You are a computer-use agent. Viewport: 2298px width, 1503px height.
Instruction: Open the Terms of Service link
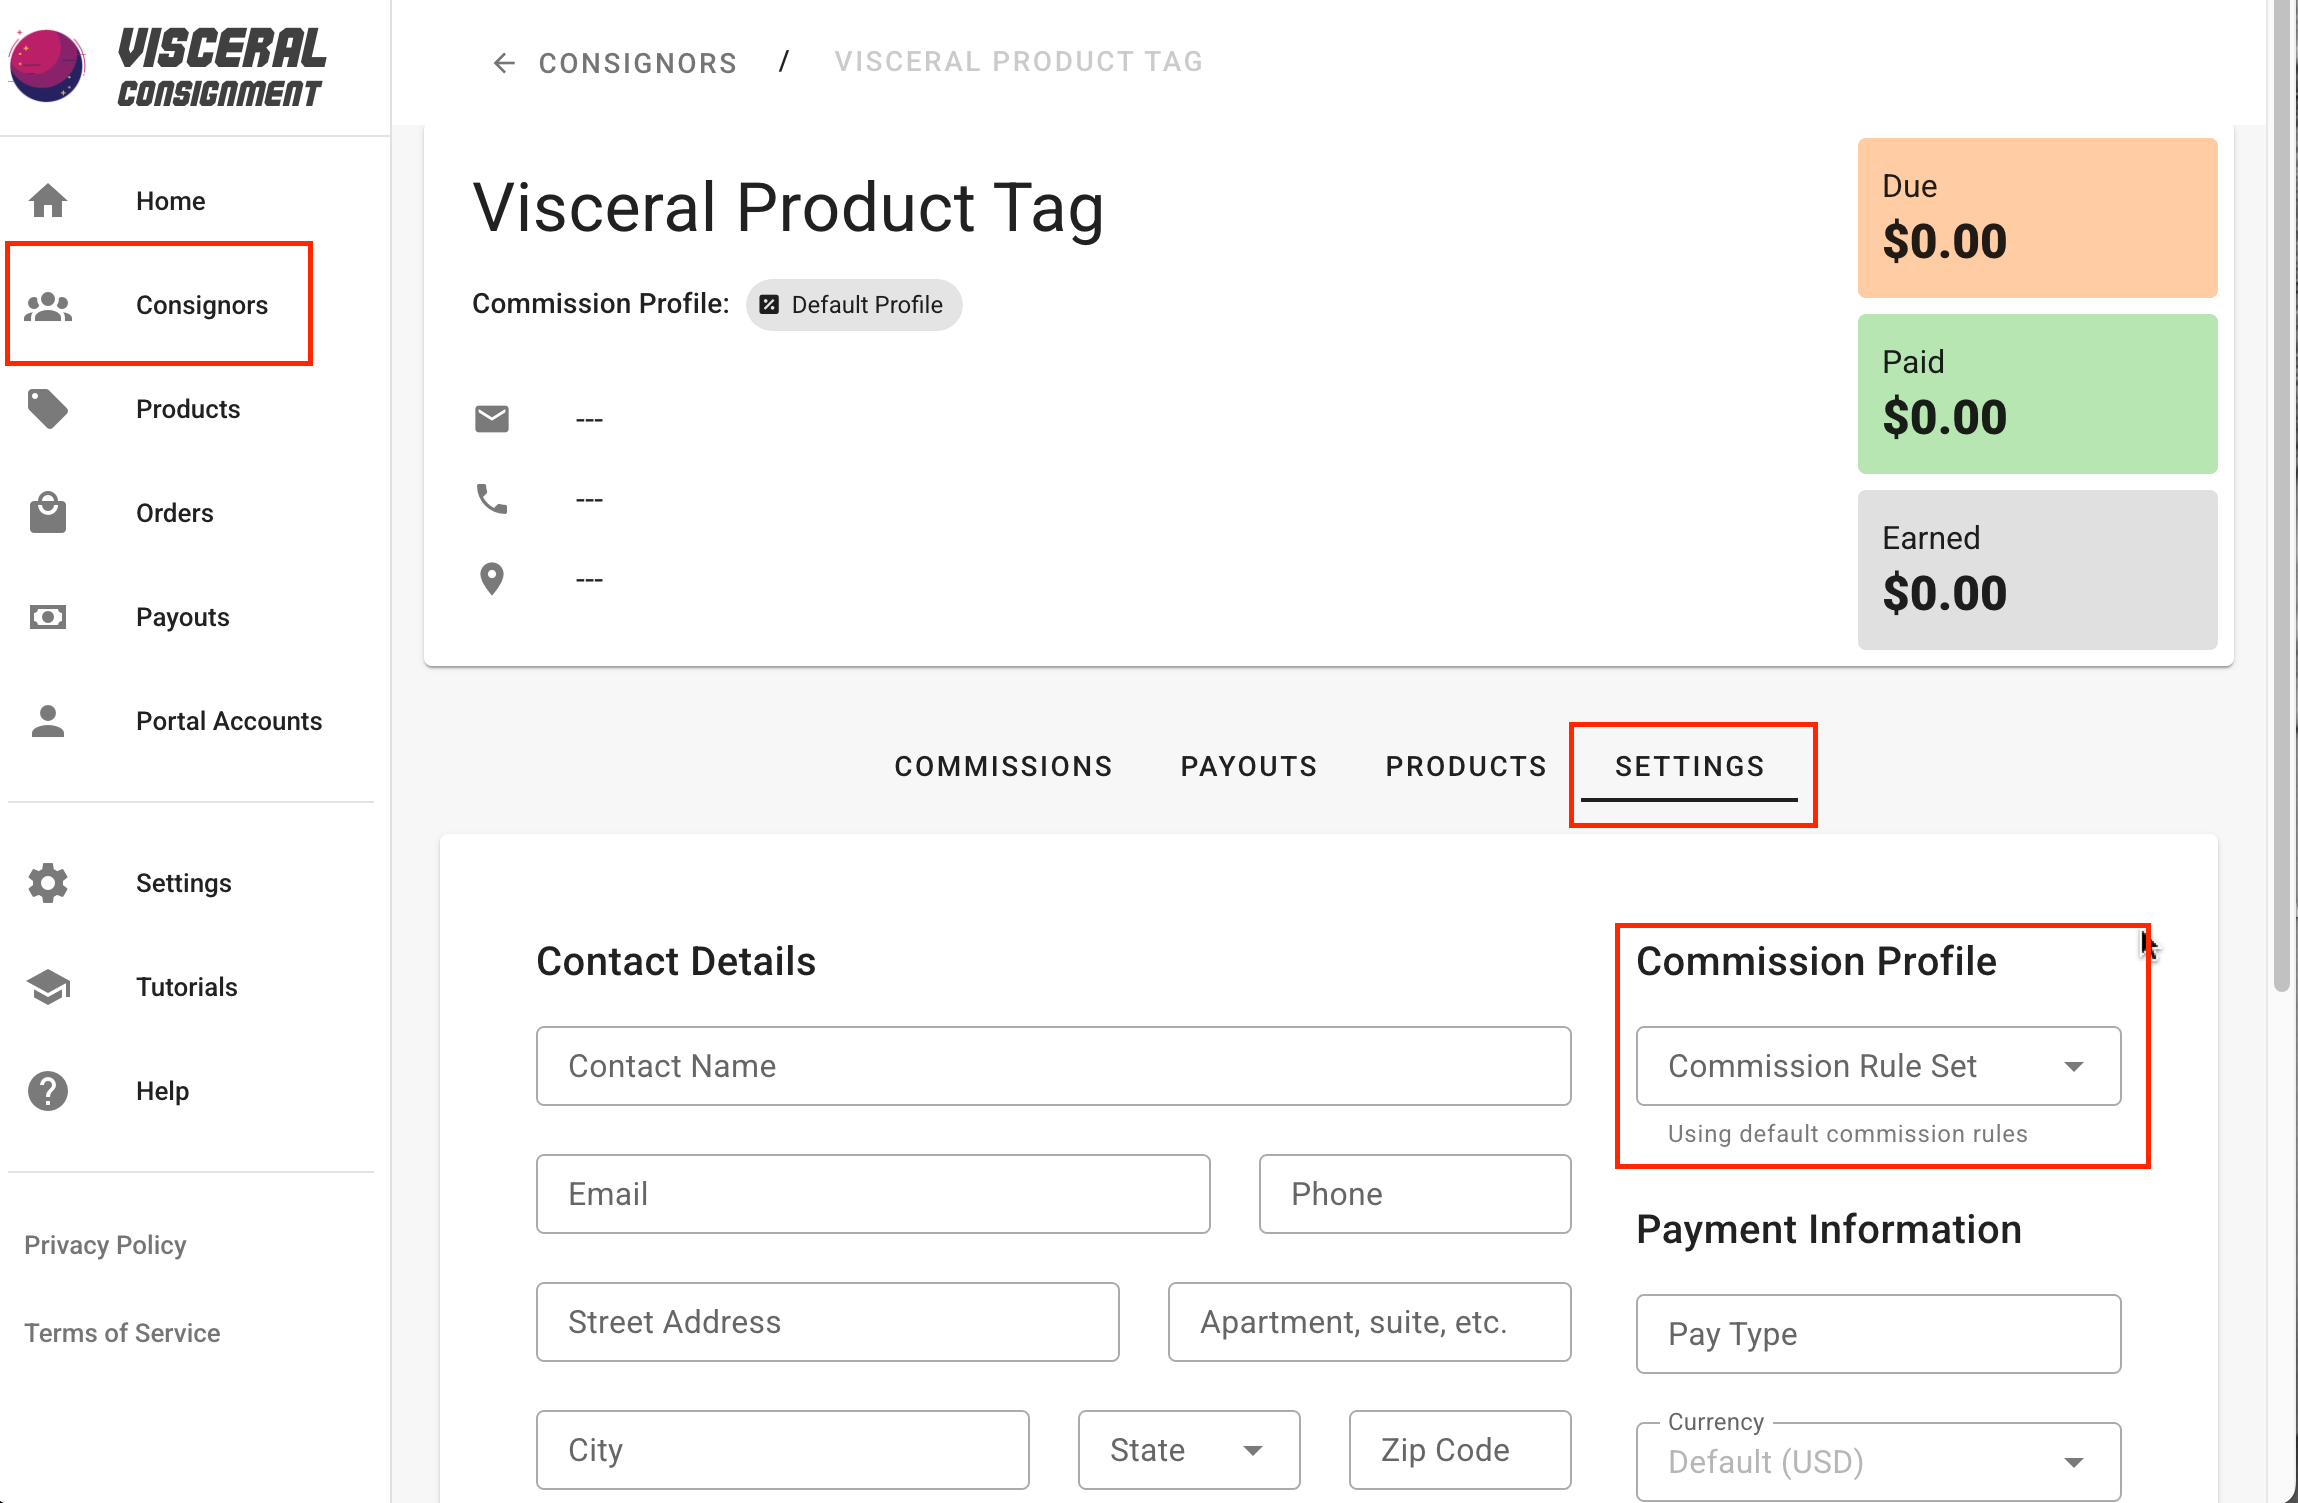[122, 1333]
